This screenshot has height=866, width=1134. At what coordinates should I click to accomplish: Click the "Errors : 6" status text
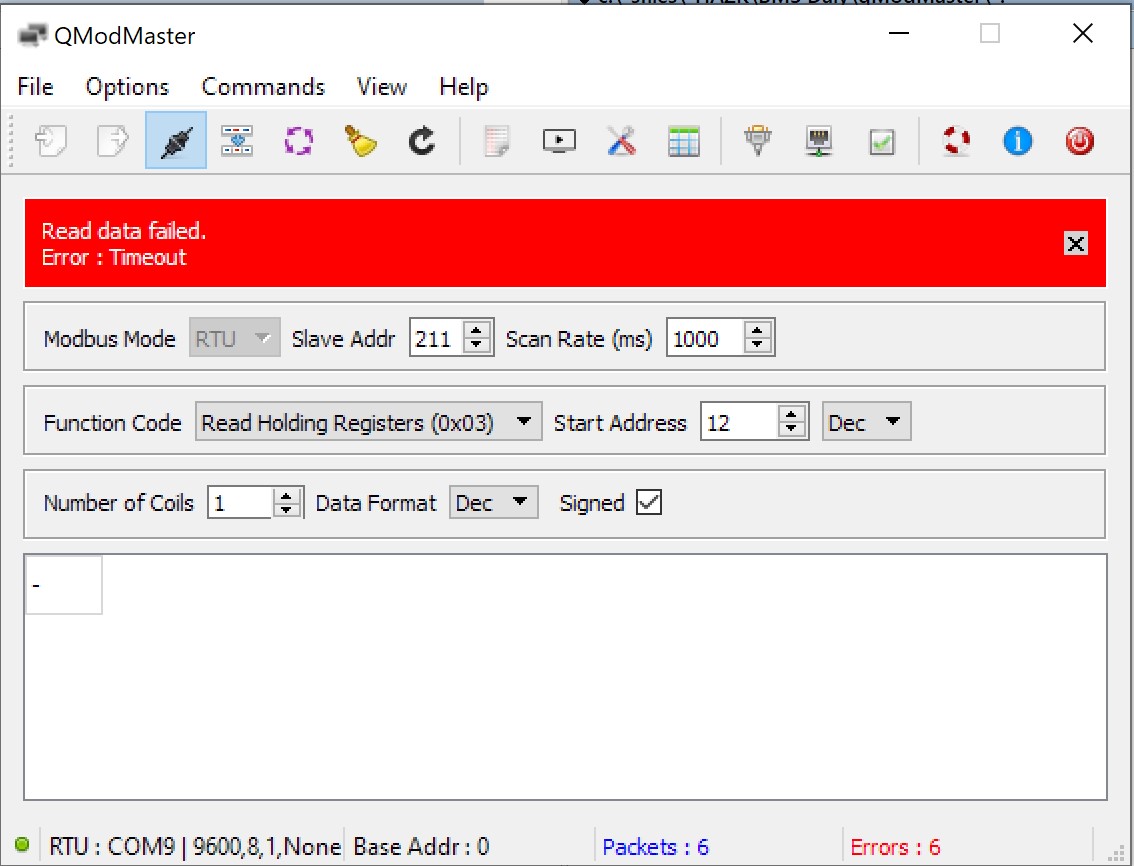(x=895, y=846)
